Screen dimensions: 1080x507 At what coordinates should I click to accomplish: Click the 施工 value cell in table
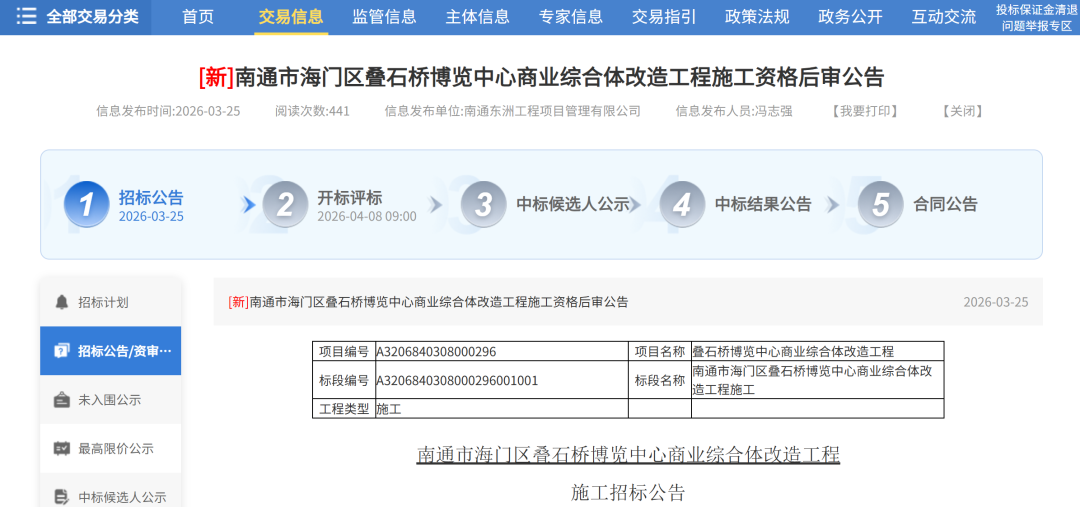[x=501, y=409]
